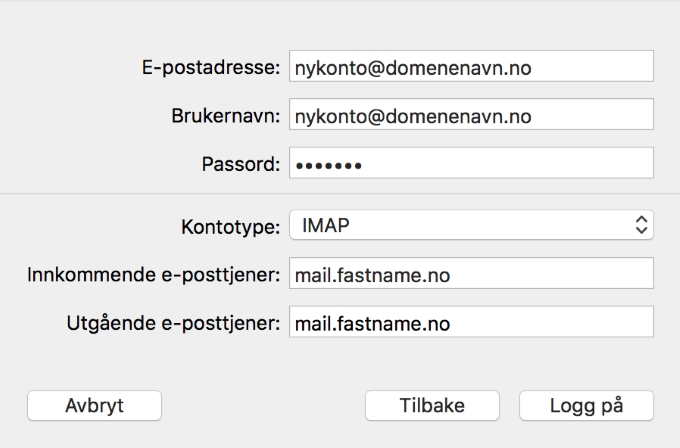Screen dimensions: 680x448
Task: Sign in with the Logg på button
Action: (586, 405)
